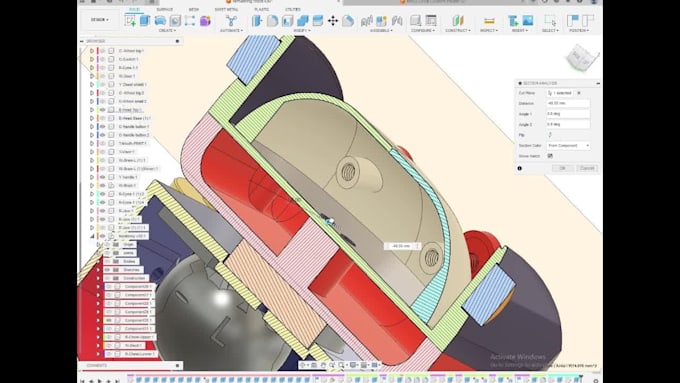Image resolution: width=680 pixels, height=383 pixels.
Task: Open the MODIFY dropdown menu
Action: (302, 31)
